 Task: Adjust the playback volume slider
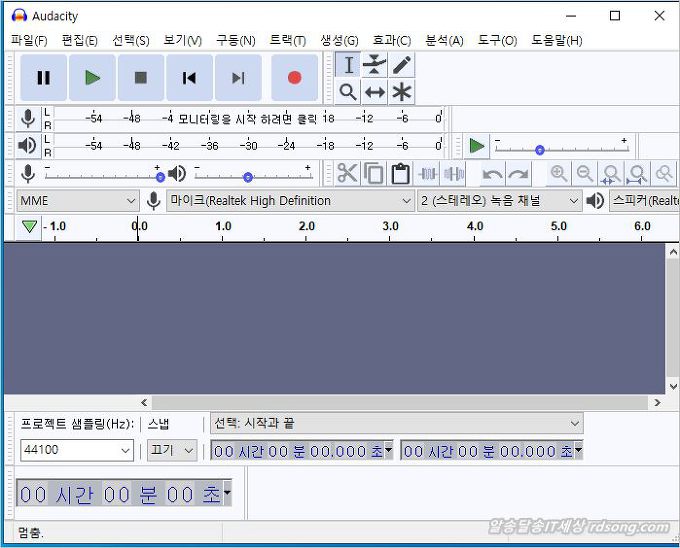(x=254, y=174)
